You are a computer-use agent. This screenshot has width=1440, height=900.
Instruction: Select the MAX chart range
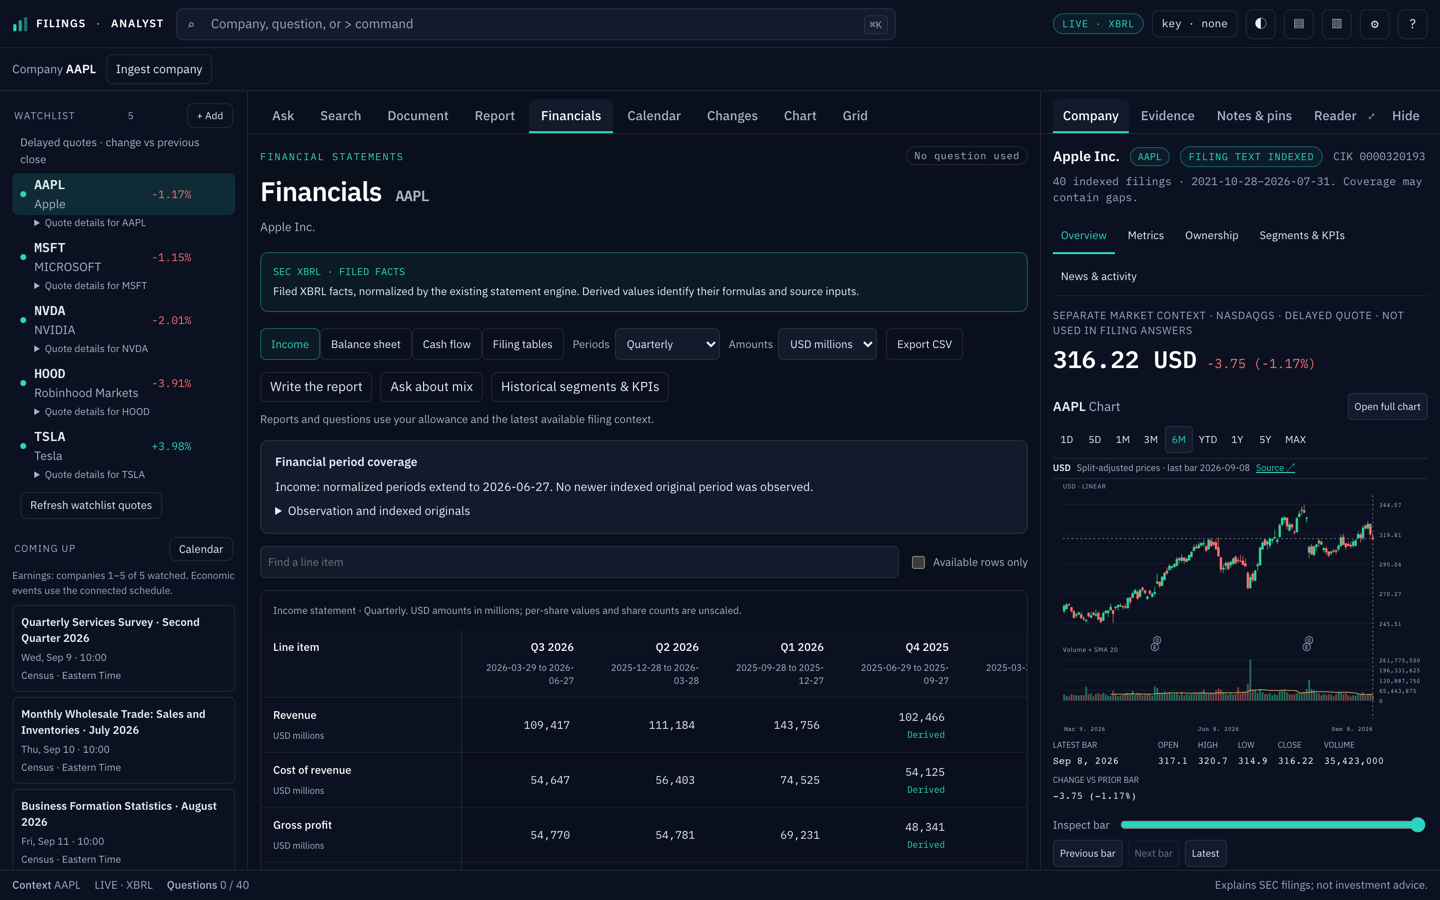(x=1295, y=440)
